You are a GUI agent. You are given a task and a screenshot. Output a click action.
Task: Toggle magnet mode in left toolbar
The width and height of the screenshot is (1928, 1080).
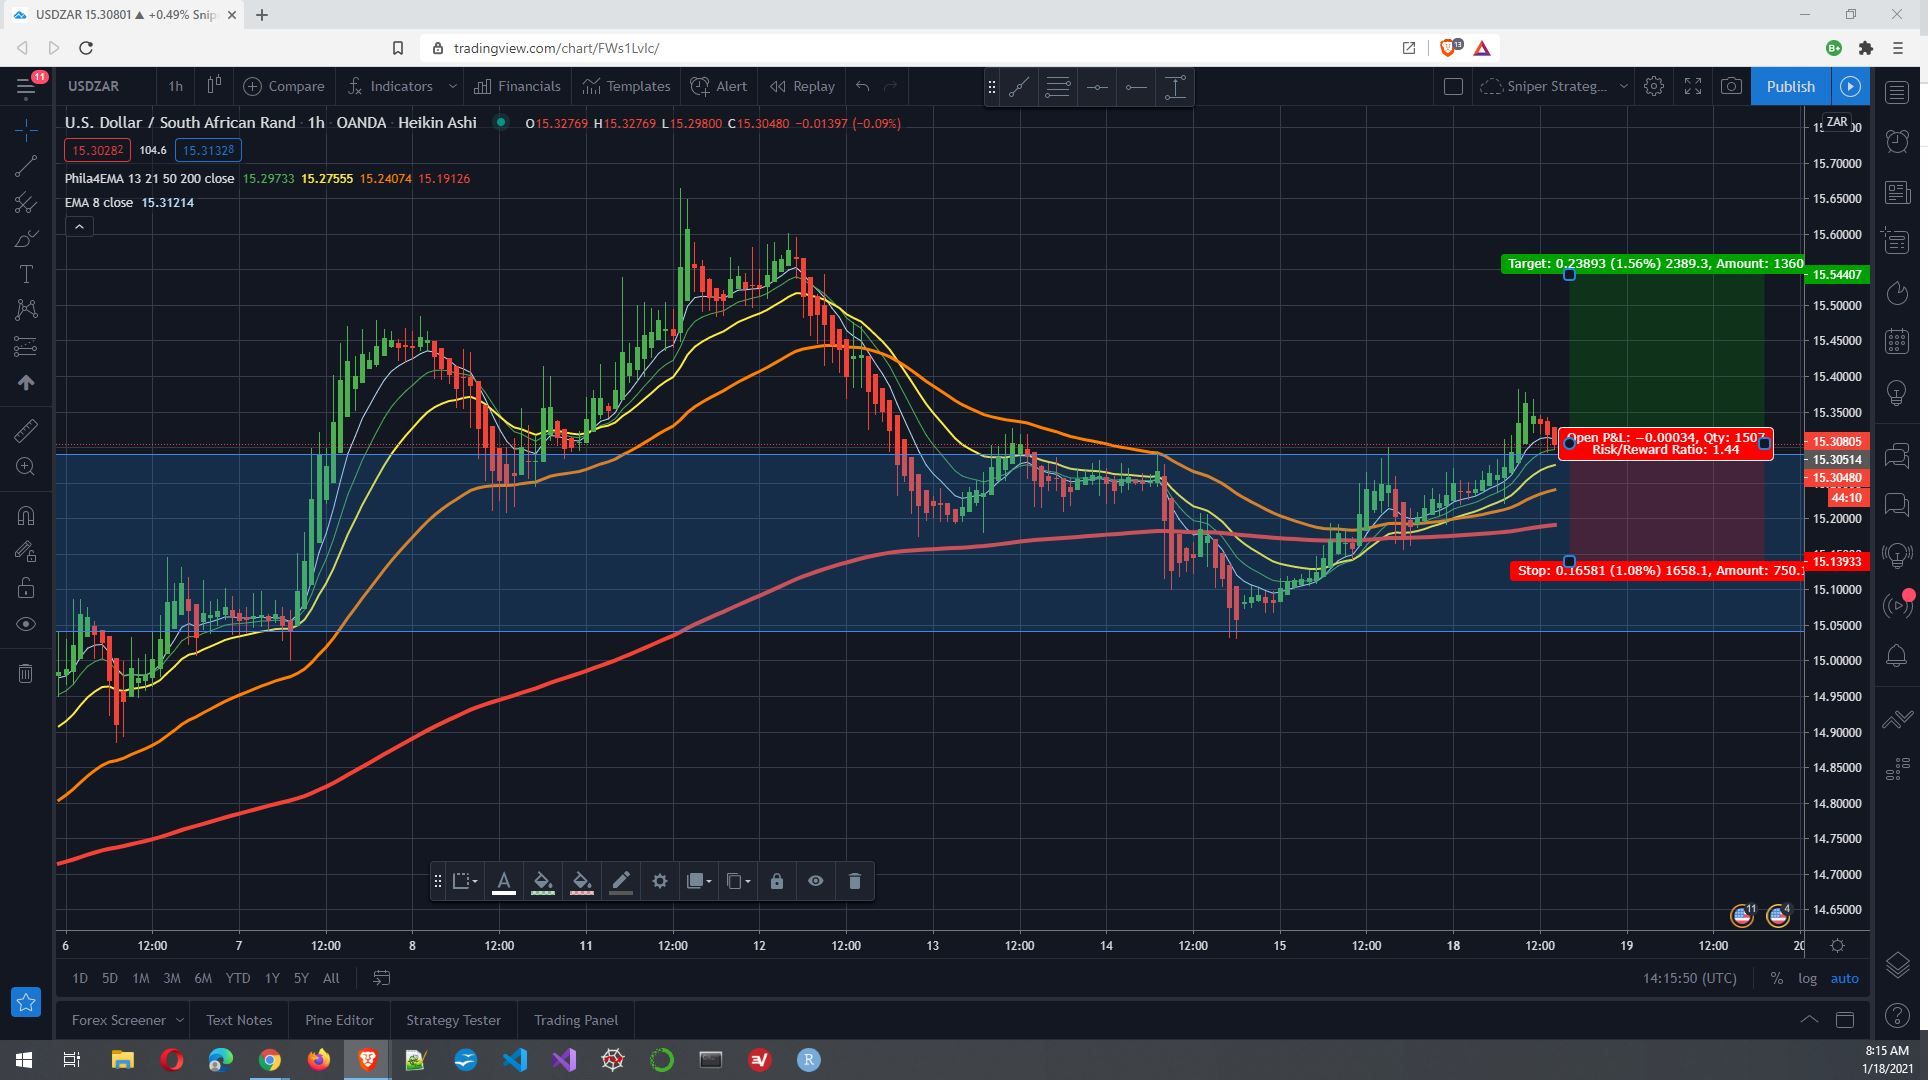point(26,516)
